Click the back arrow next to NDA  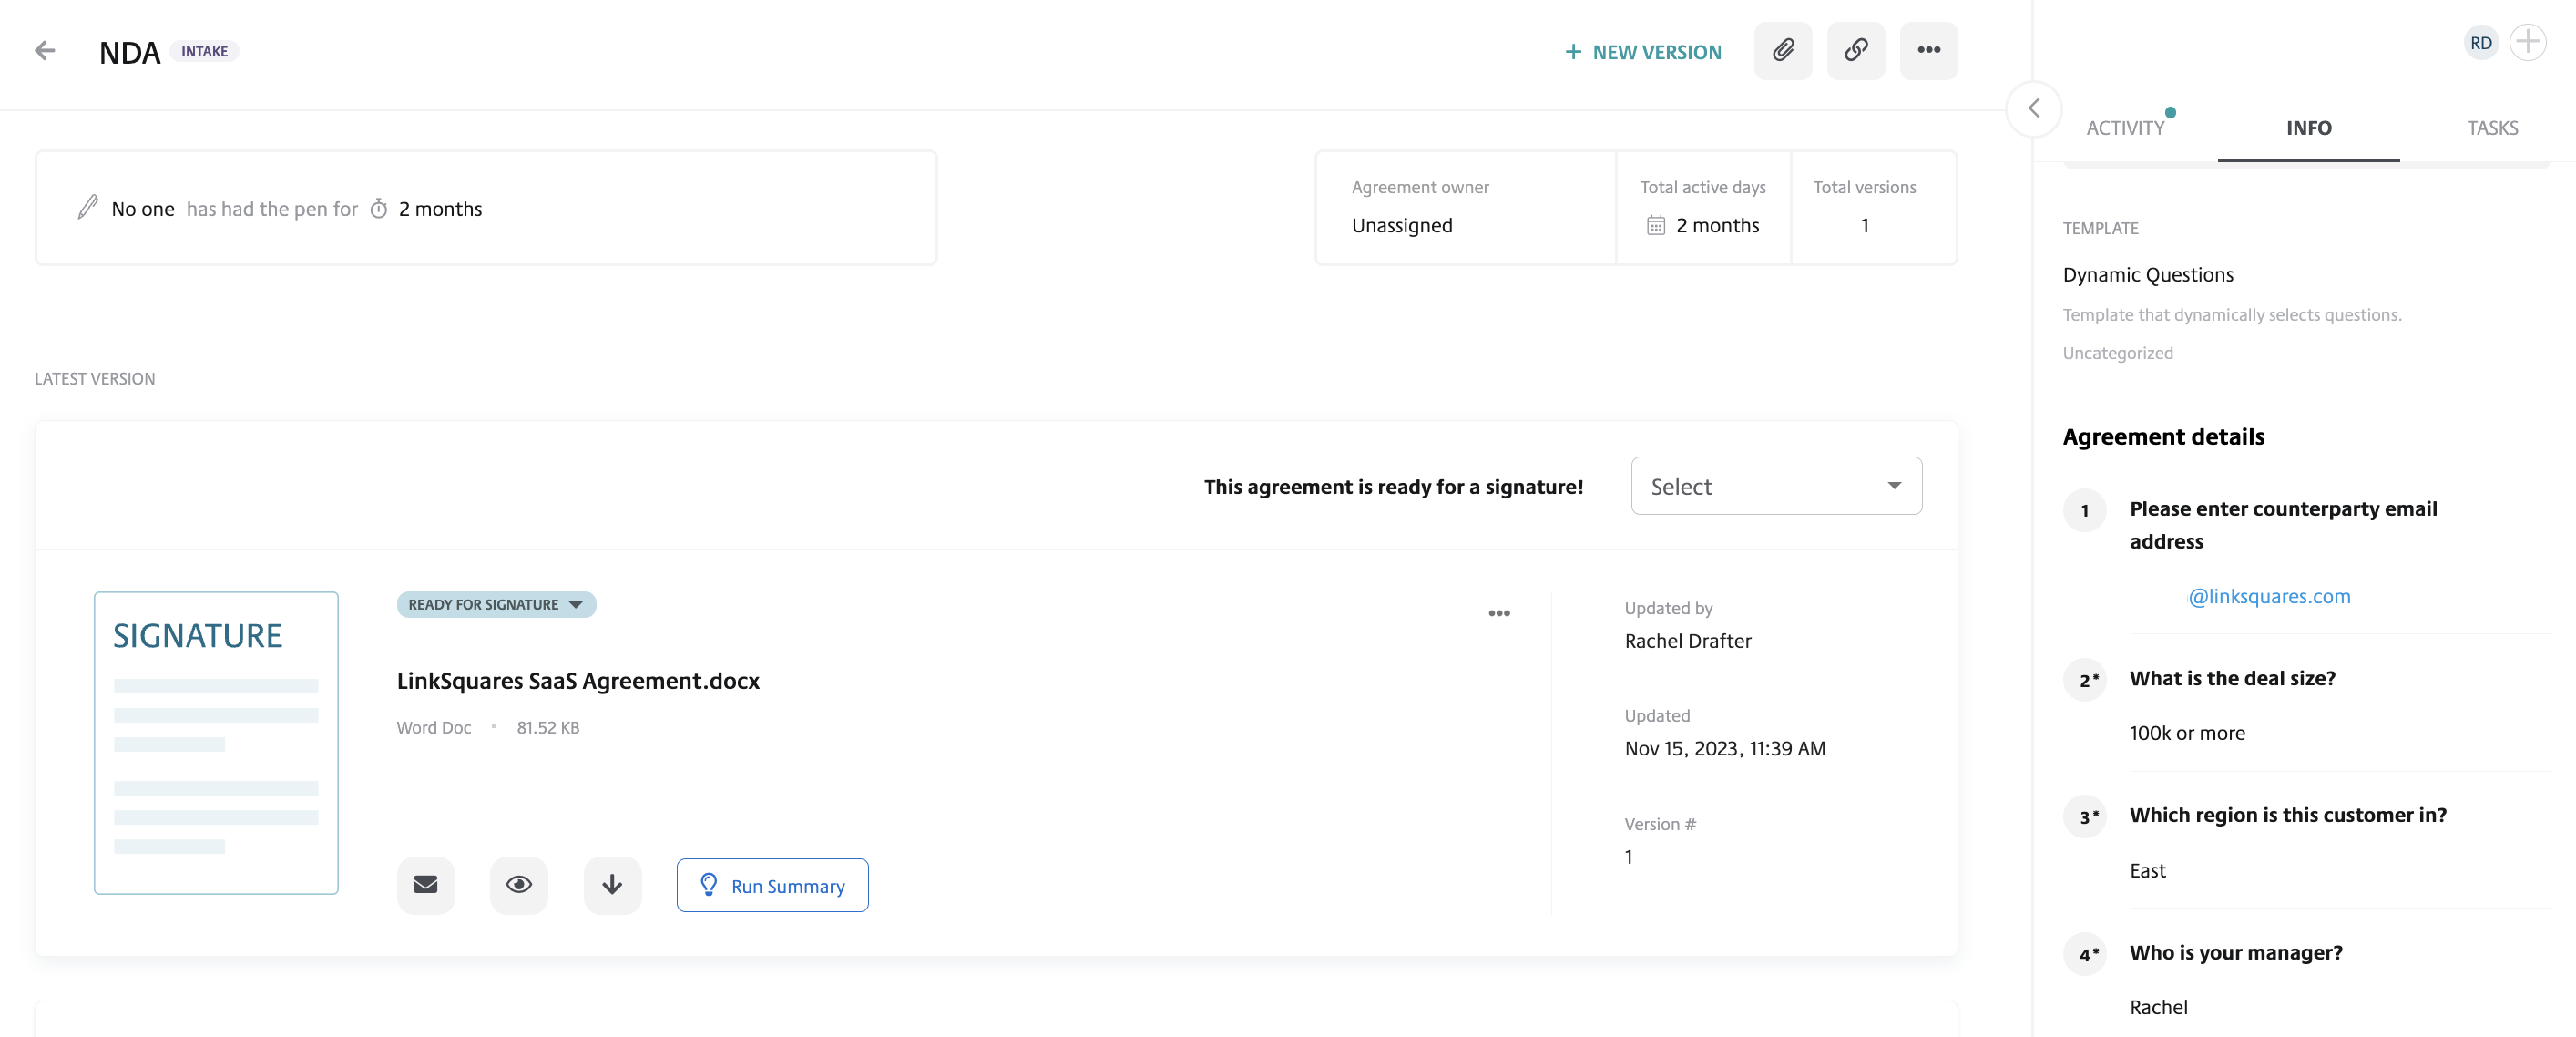[44, 50]
